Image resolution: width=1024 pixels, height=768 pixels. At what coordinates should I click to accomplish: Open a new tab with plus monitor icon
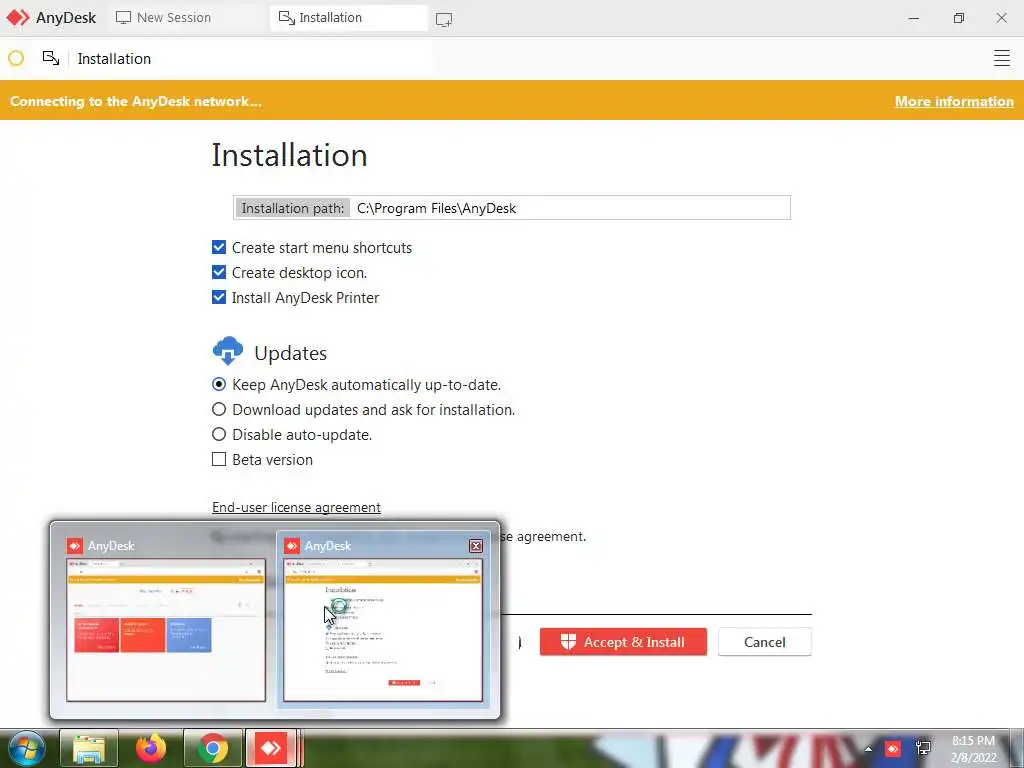point(444,20)
